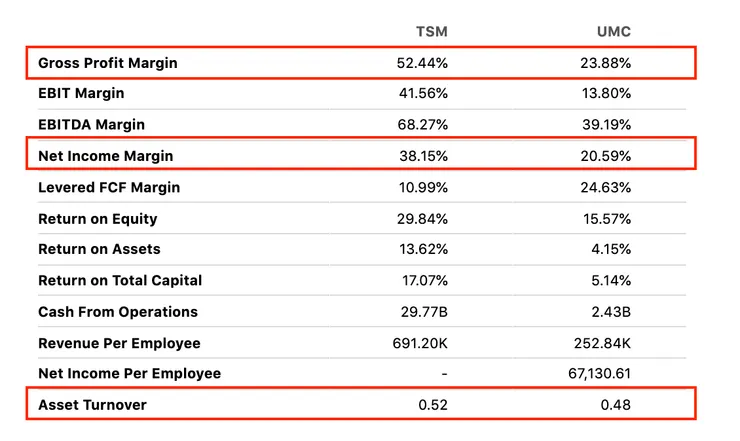Select the Gross Profit Margin row label

pos(108,63)
